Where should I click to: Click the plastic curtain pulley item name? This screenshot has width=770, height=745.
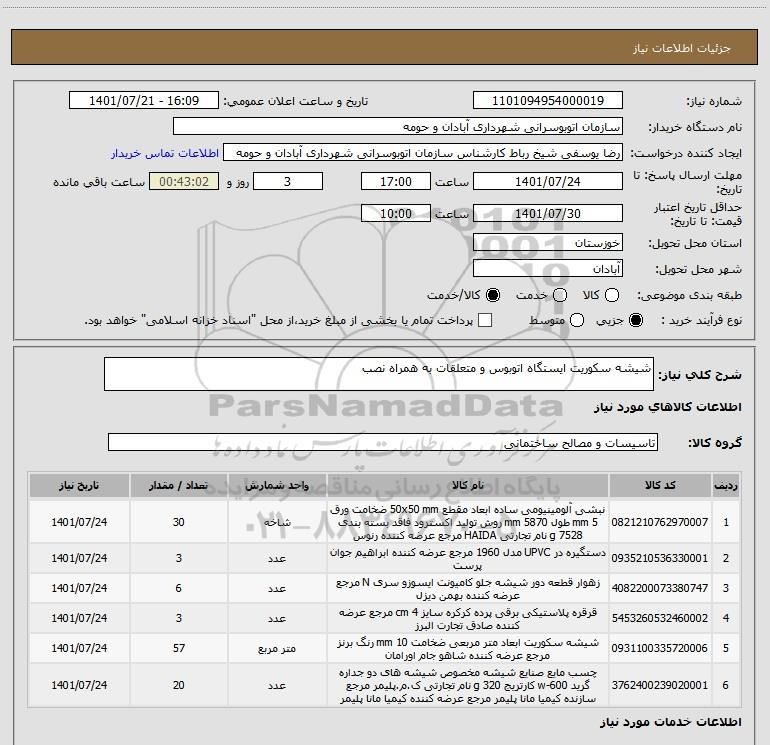click(468, 618)
